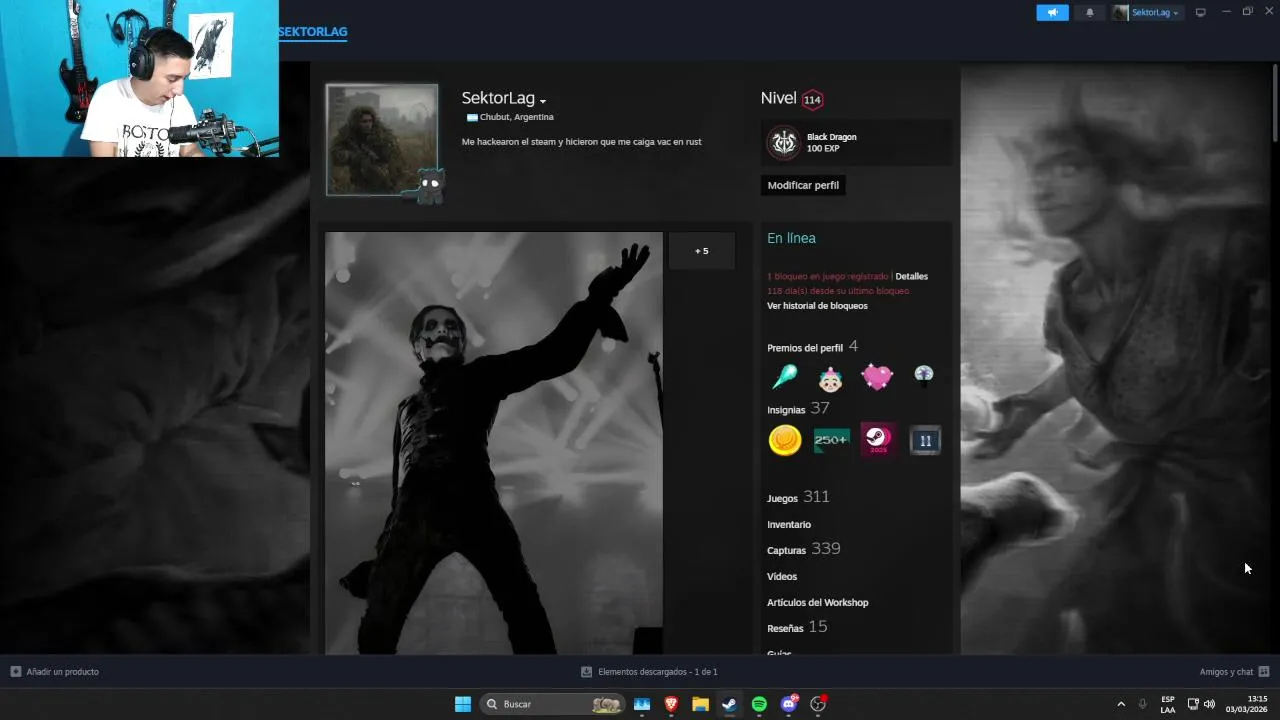Open the Reseñas 15 reviews link
The width and height of the screenshot is (1280, 720).
(x=797, y=627)
